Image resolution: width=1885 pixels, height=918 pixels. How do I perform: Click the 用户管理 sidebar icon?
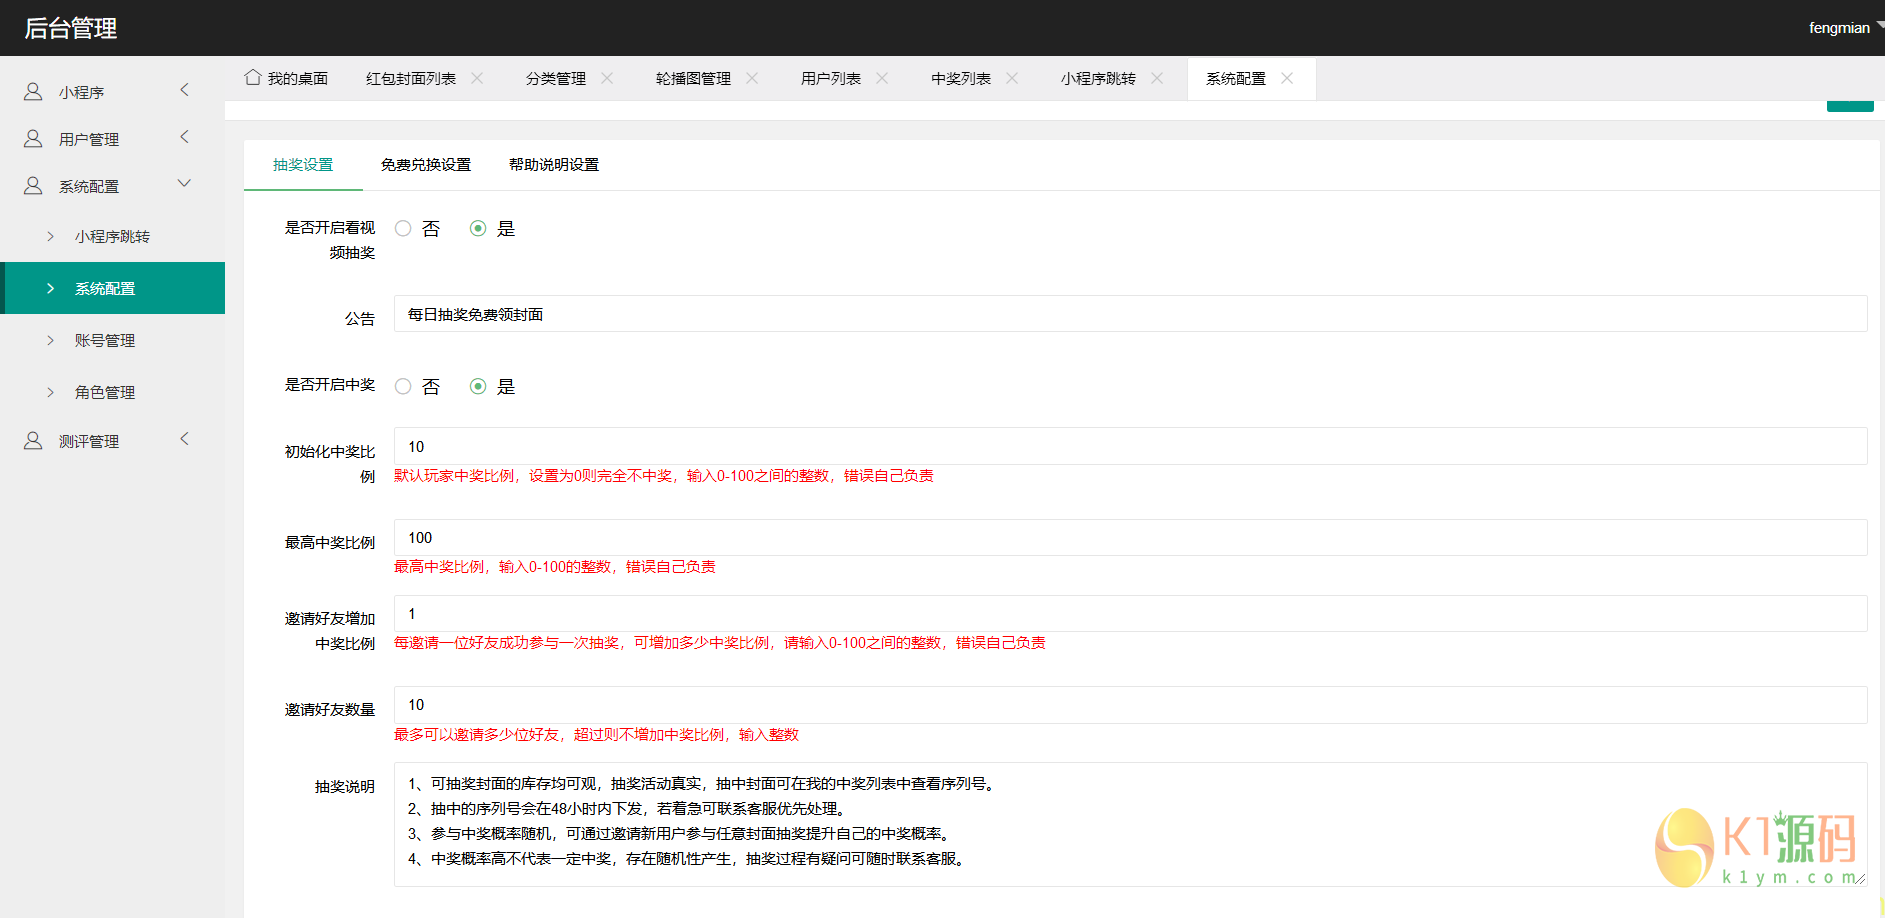tap(31, 138)
